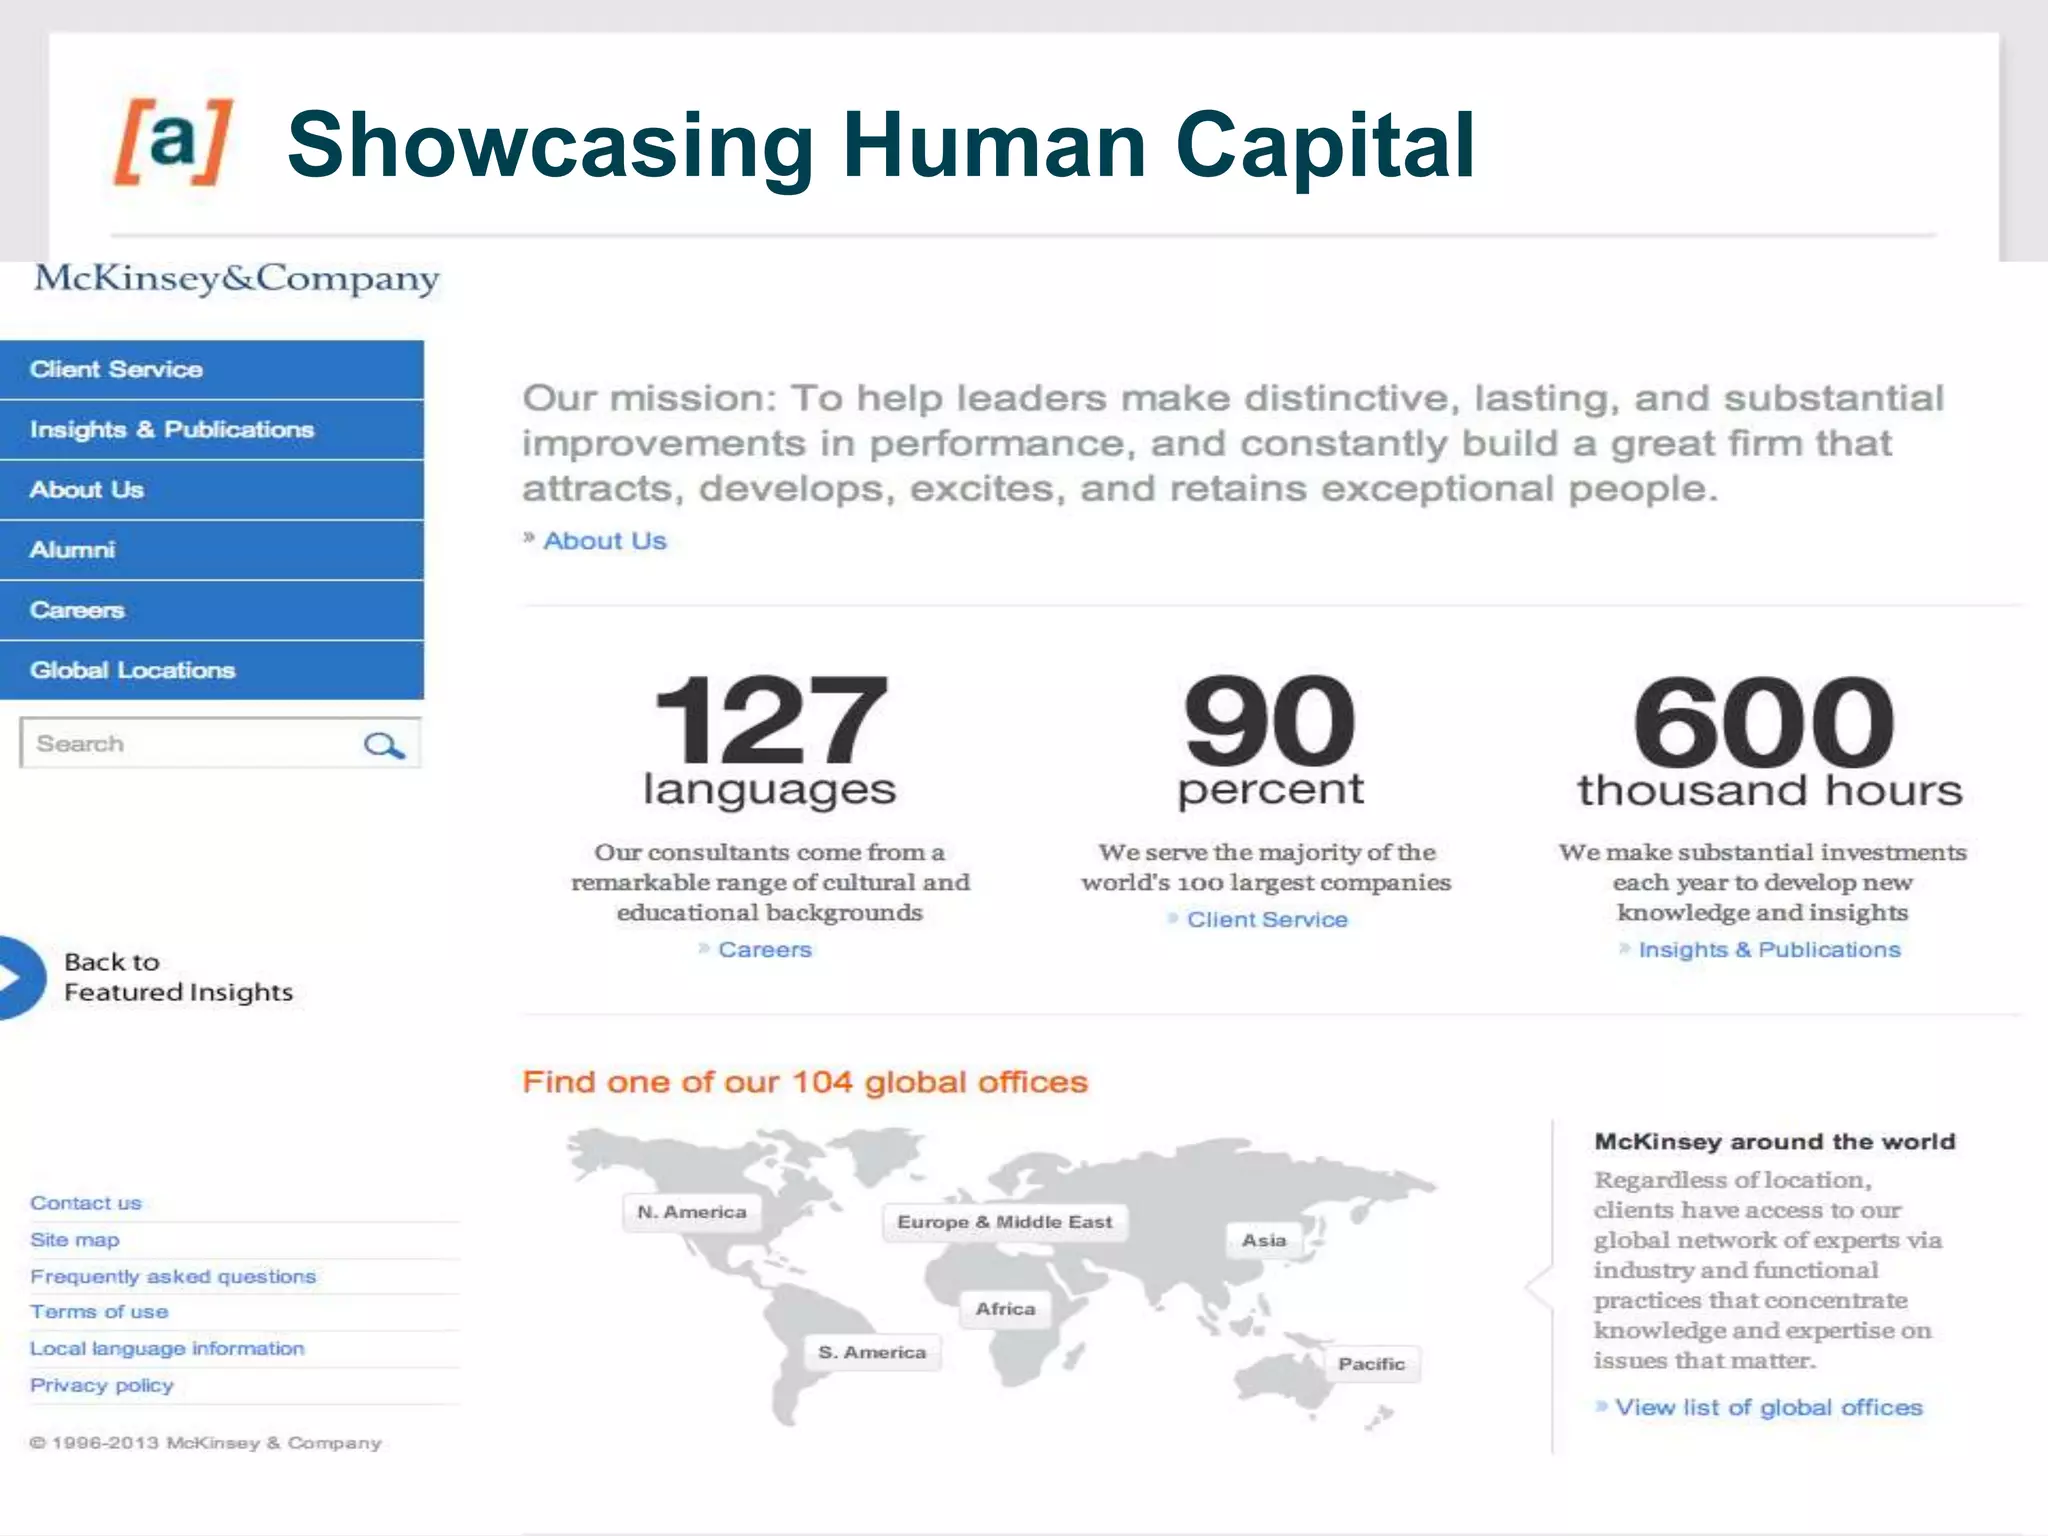Click Back to Featured Insights text
The height and width of the screenshot is (1536, 2048).
(178, 977)
